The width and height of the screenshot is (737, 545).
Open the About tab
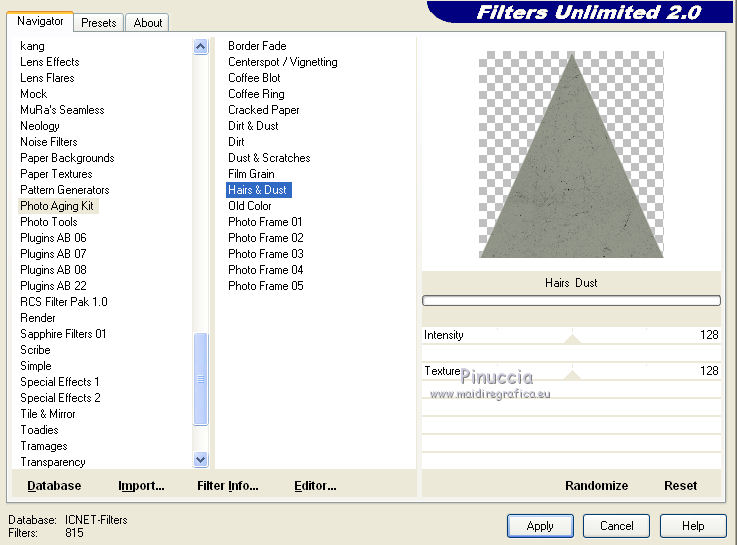pos(148,23)
